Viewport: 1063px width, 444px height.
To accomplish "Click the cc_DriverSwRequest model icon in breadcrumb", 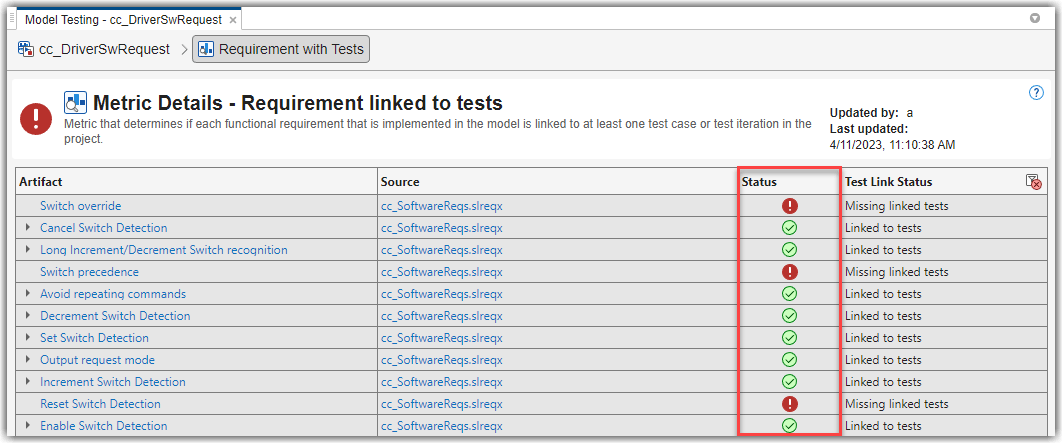I will [26, 49].
